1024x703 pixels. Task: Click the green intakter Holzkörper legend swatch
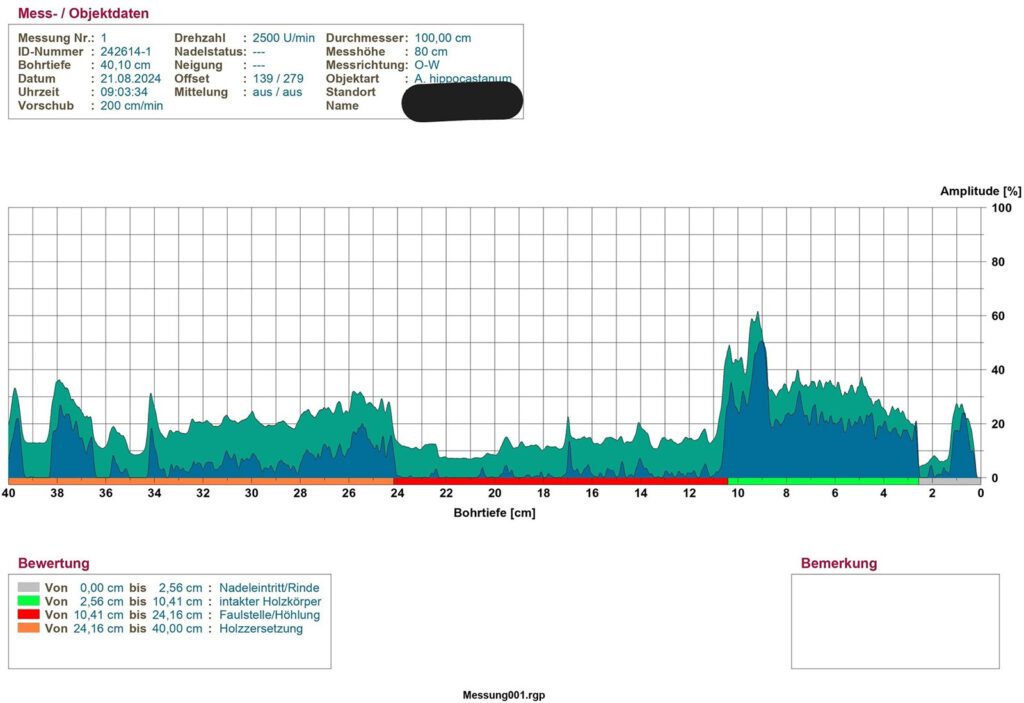coord(29,602)
